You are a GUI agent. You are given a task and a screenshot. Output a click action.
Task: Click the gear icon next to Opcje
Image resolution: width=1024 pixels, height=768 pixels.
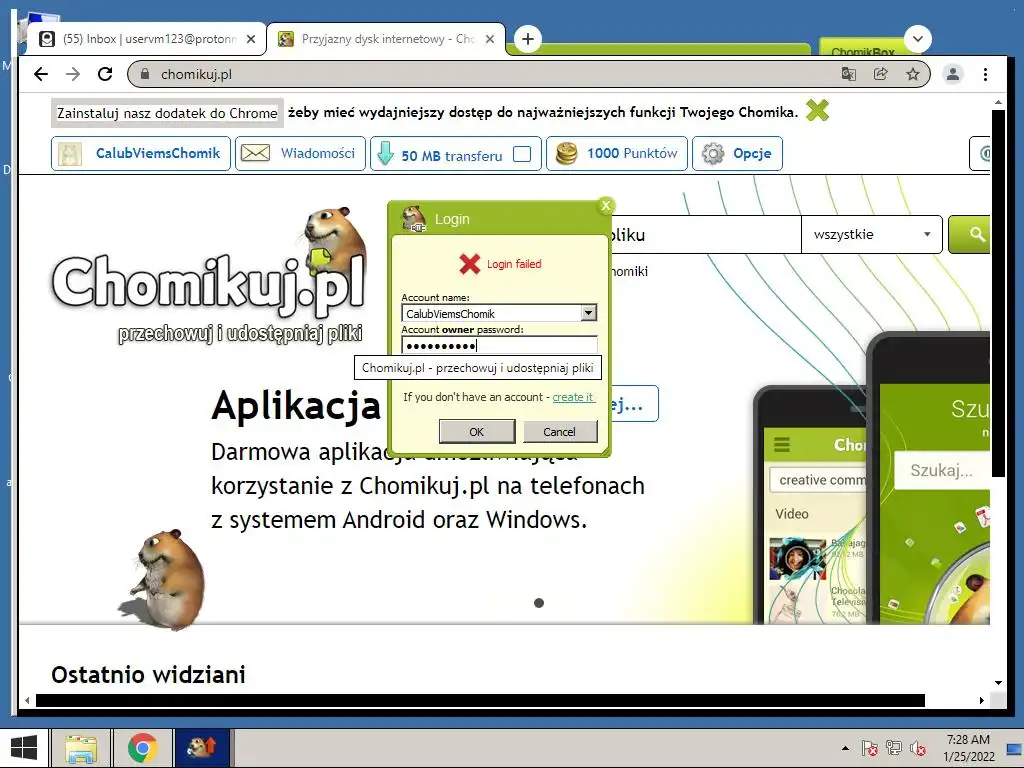click(x=712, y=153)
